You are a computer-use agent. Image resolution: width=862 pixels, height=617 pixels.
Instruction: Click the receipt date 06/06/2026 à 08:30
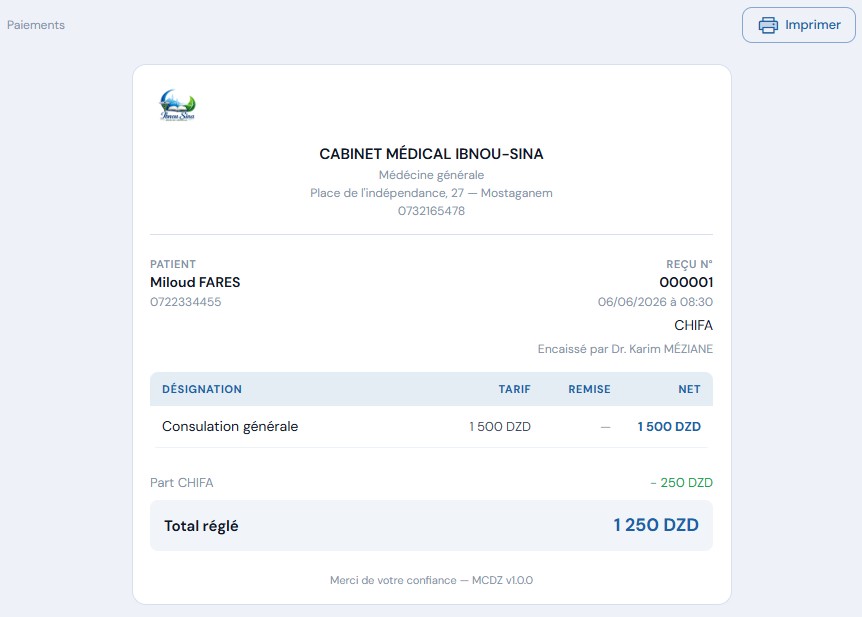click(x=655, y=302)
